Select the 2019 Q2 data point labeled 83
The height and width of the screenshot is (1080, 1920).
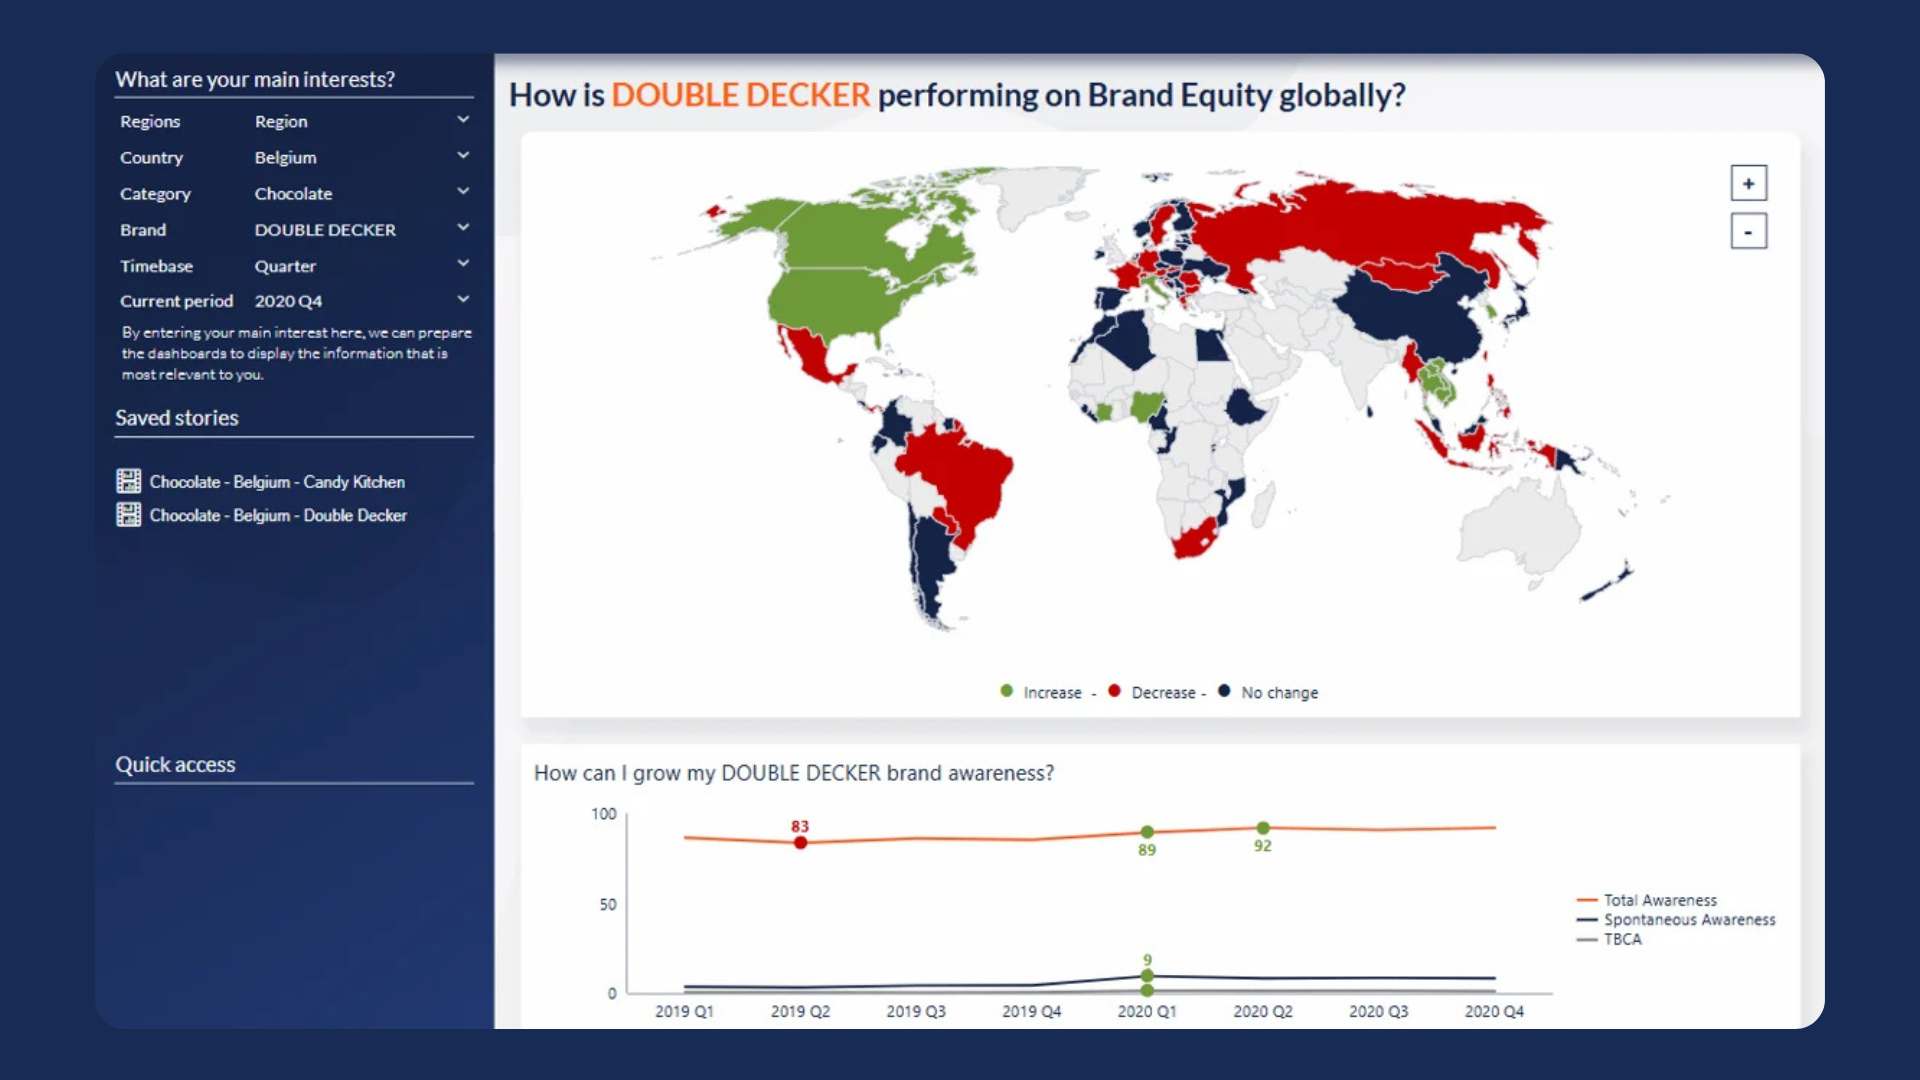tap(800, 843)
